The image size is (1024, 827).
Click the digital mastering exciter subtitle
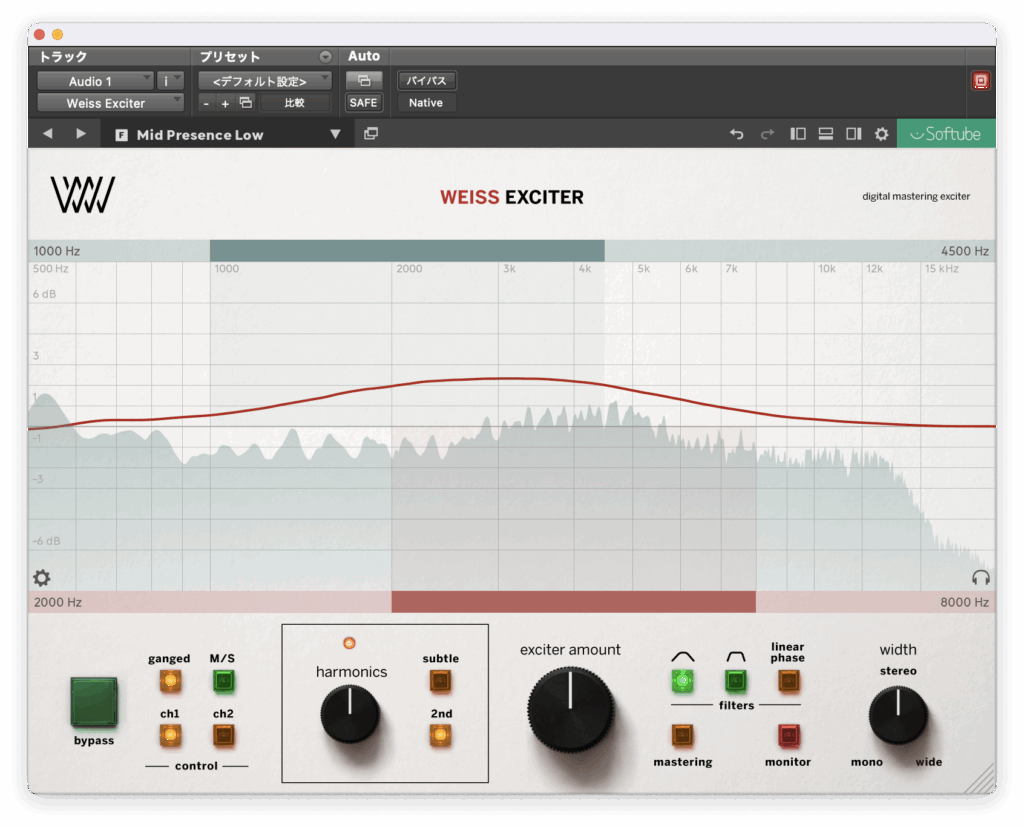click(916, 197)
